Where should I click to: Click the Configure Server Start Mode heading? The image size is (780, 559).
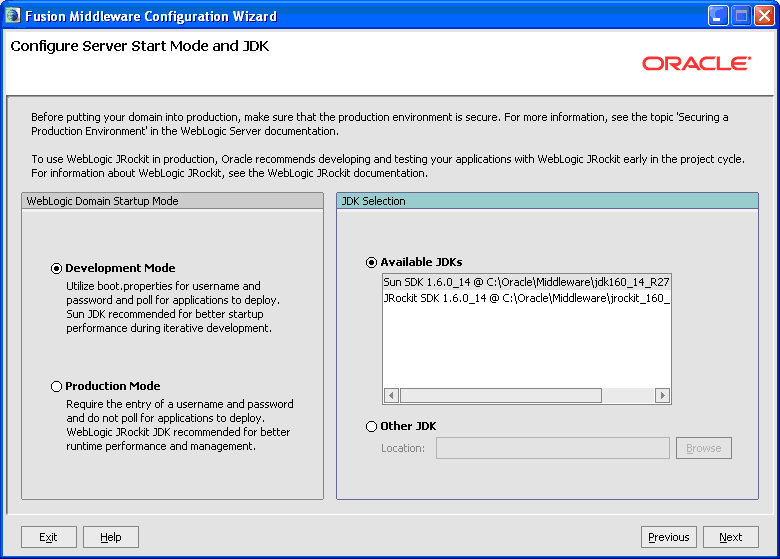[x=139, y=46]
